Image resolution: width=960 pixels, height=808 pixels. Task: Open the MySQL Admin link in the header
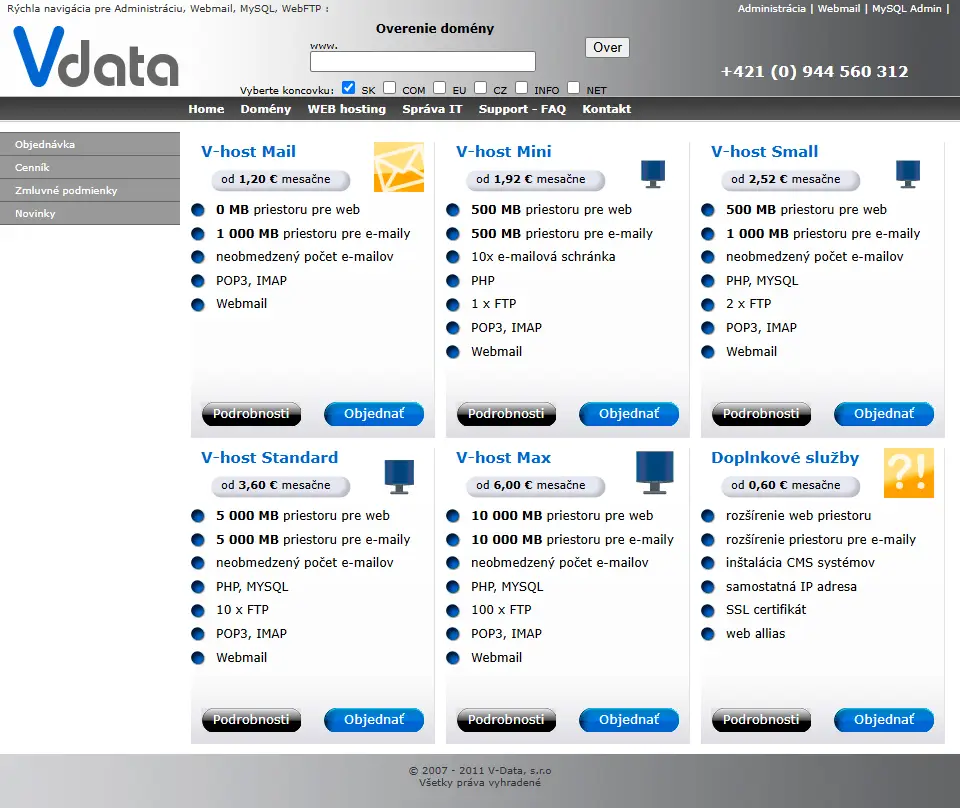(x=907, y=9)
